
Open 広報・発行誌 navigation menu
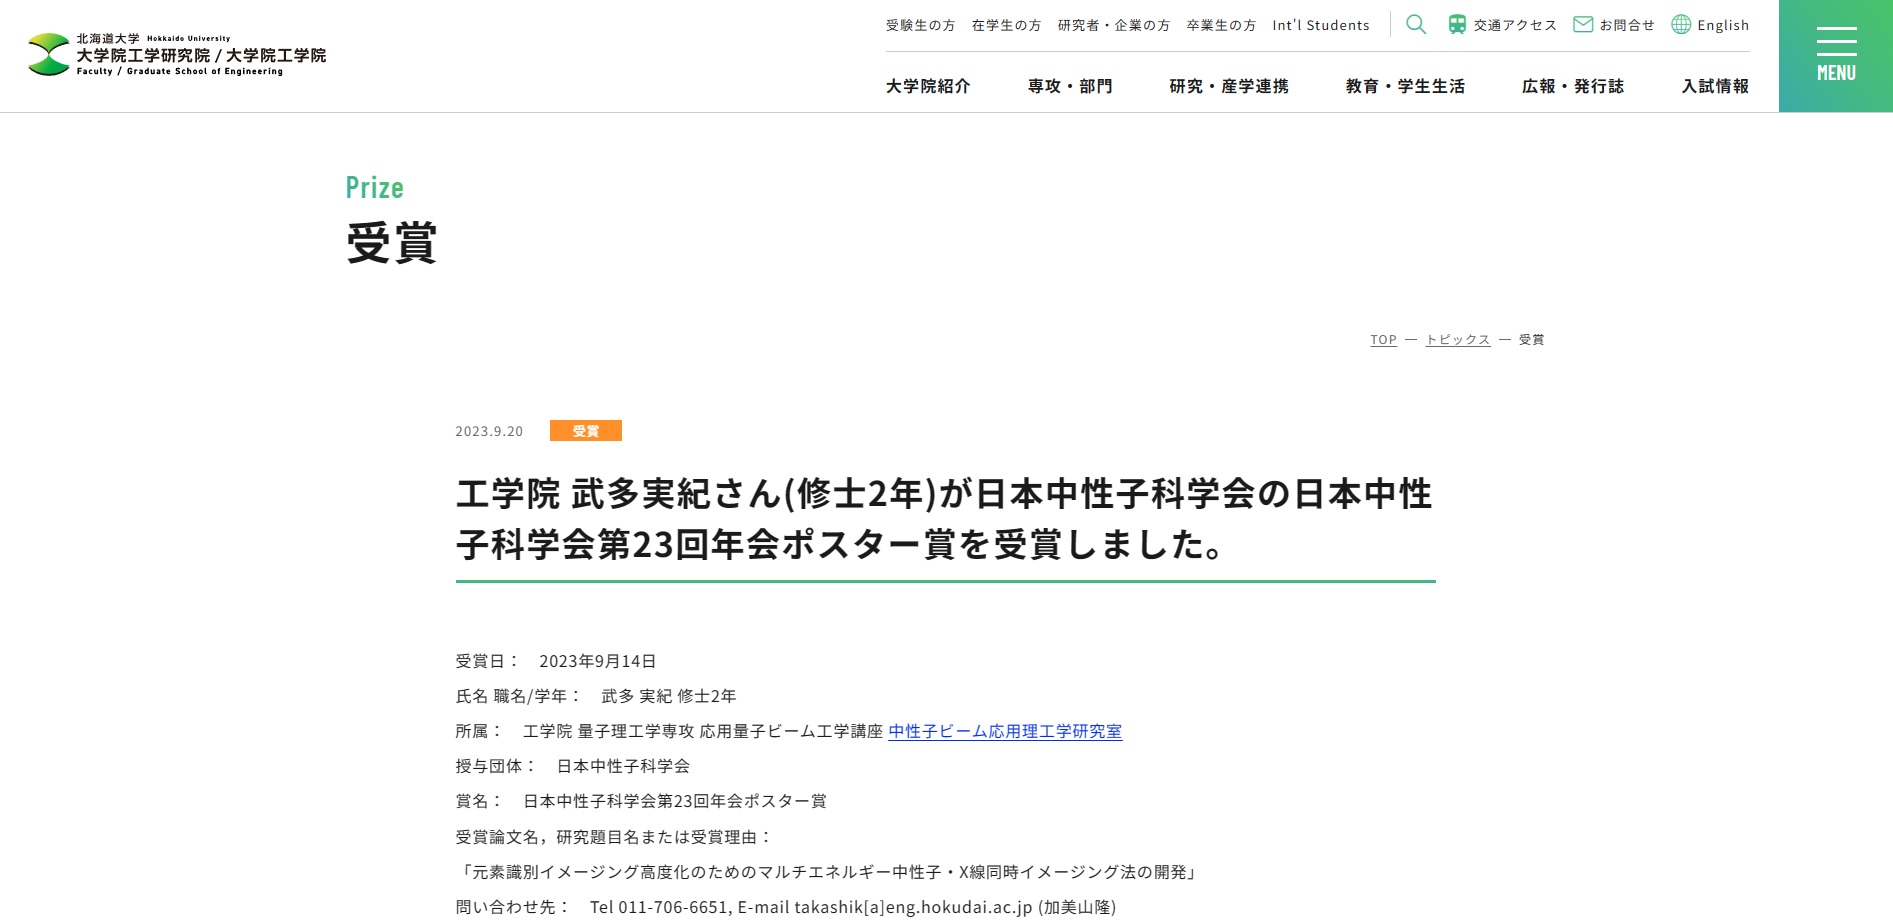tap(1573, 86)
